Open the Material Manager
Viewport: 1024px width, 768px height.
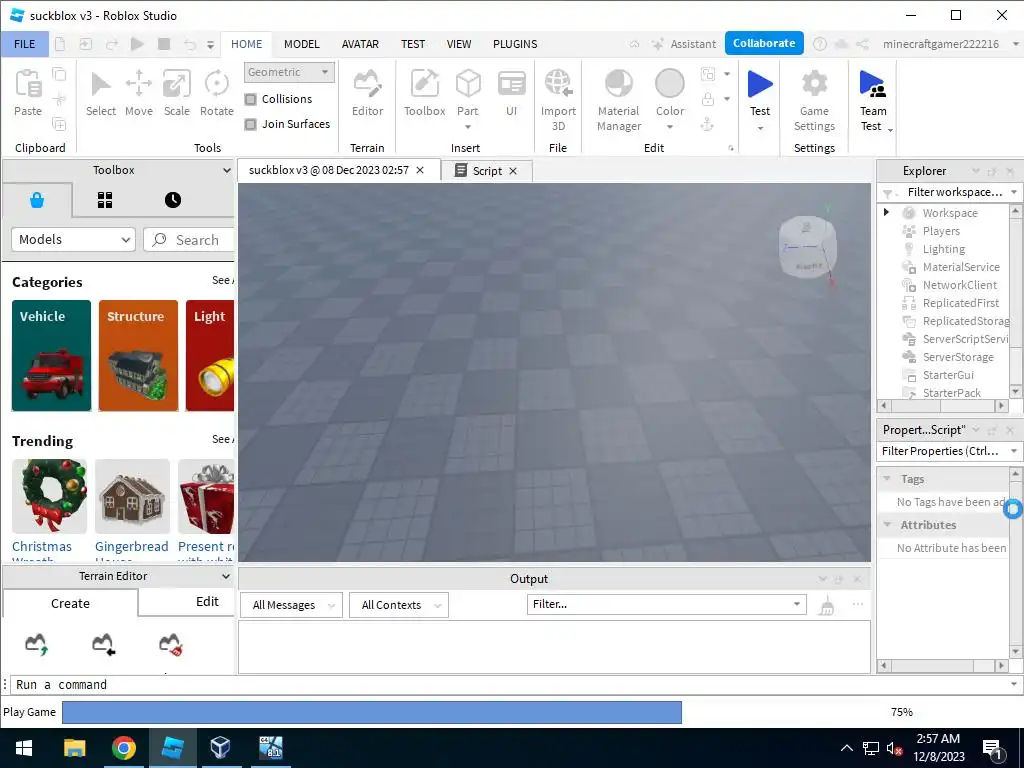pyautogui.click(x=618, y=100)
